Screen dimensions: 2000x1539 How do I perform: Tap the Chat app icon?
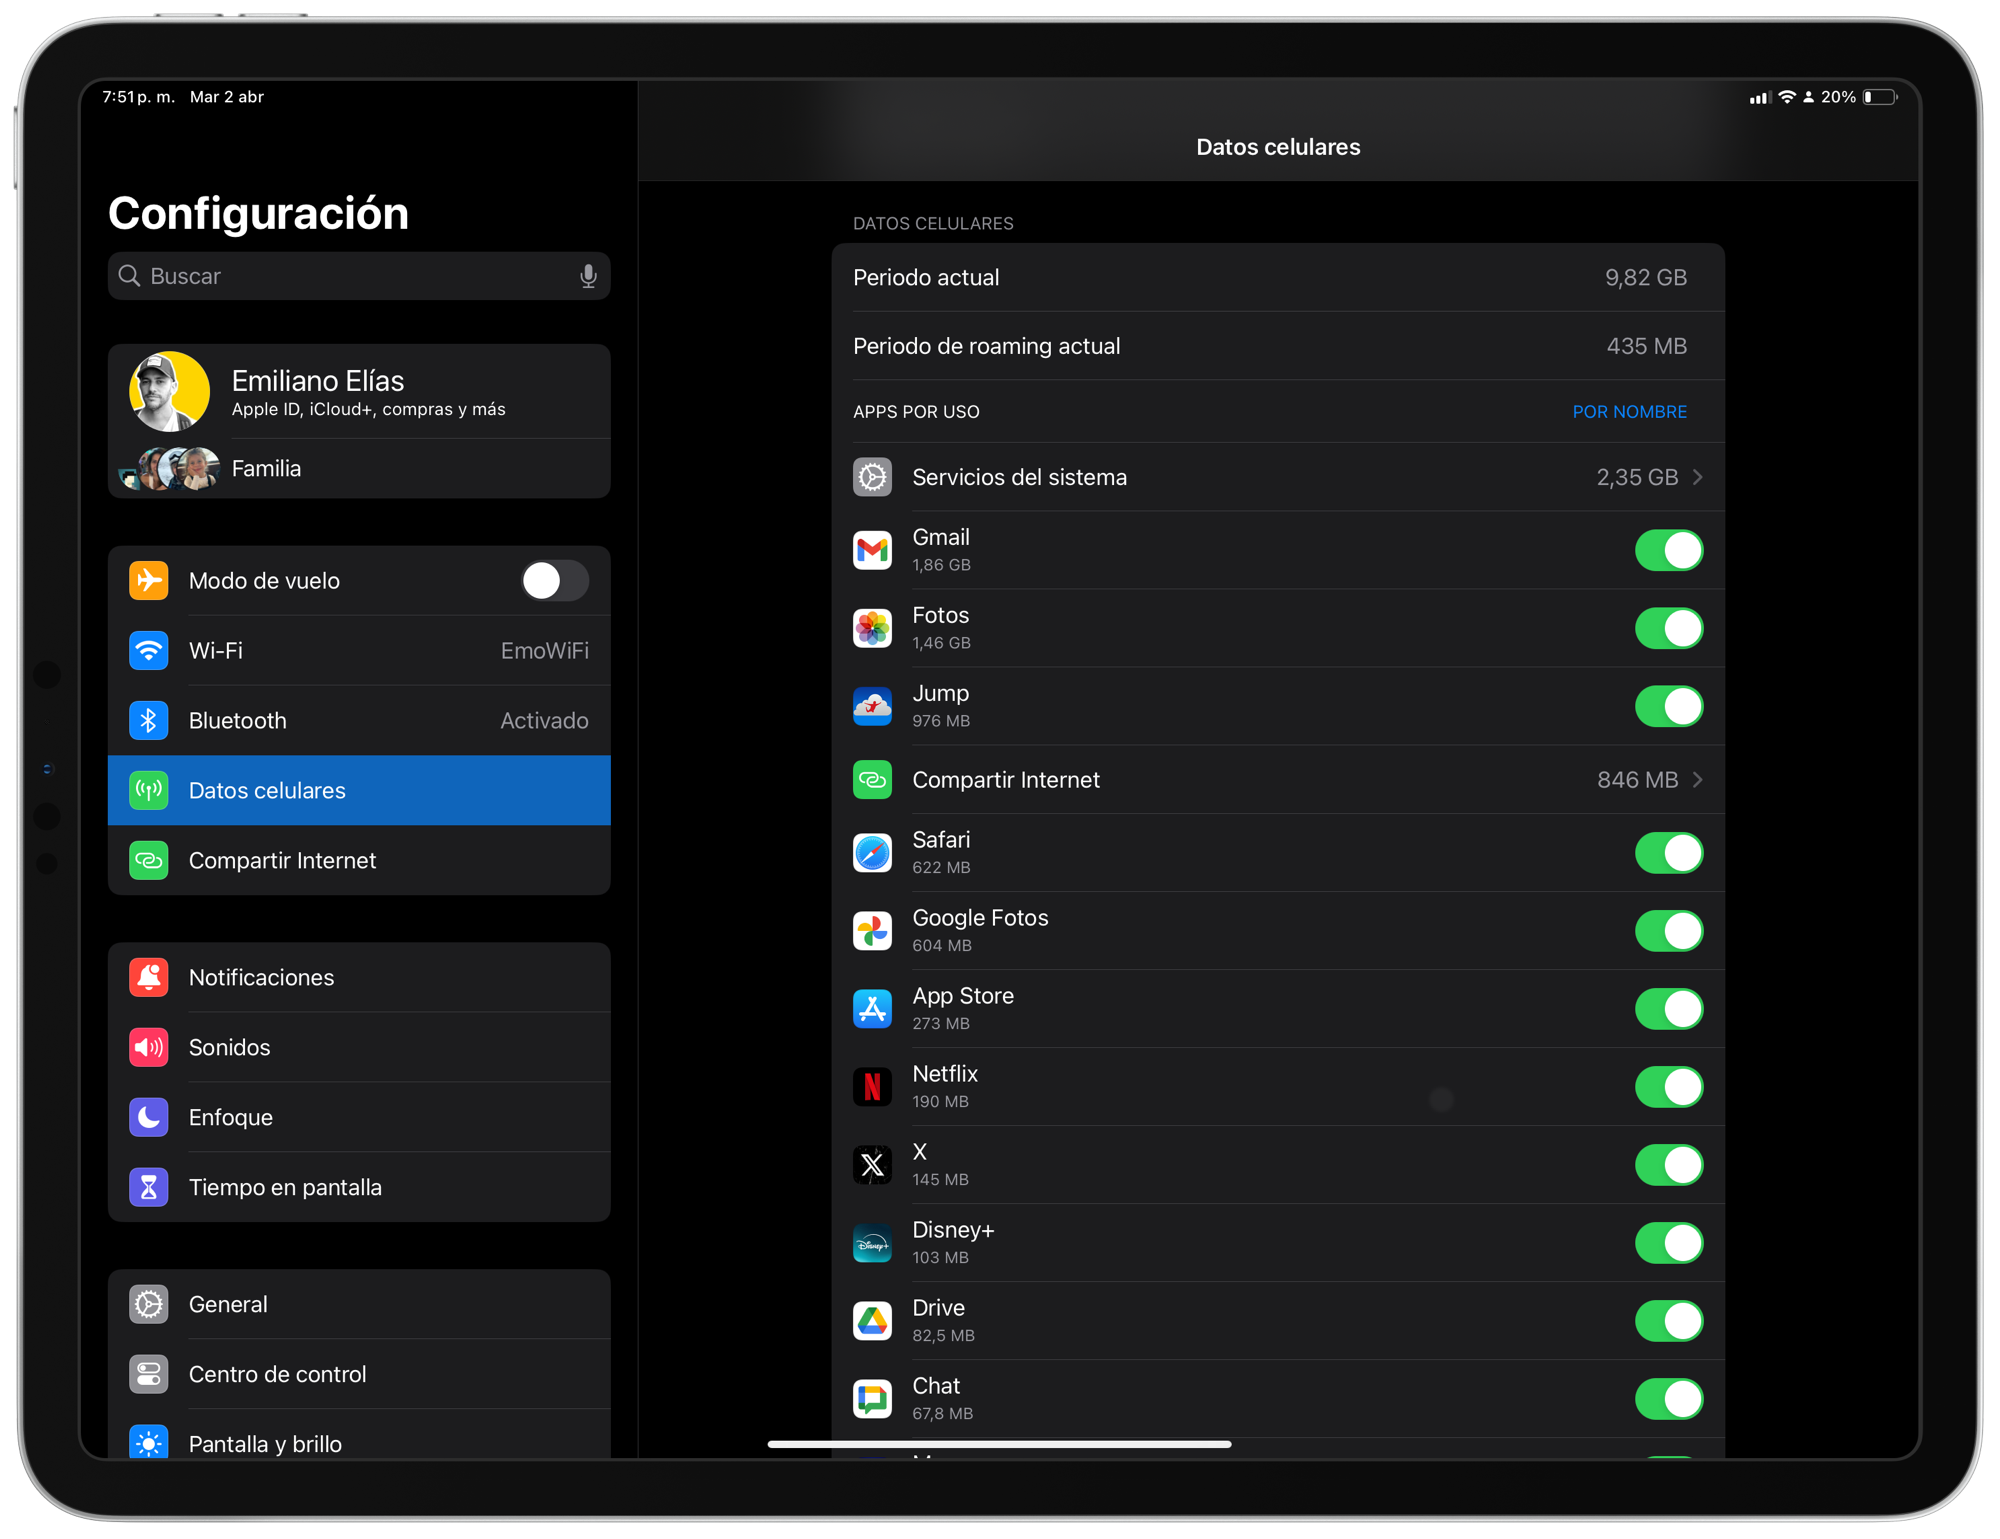[872, 1399]
